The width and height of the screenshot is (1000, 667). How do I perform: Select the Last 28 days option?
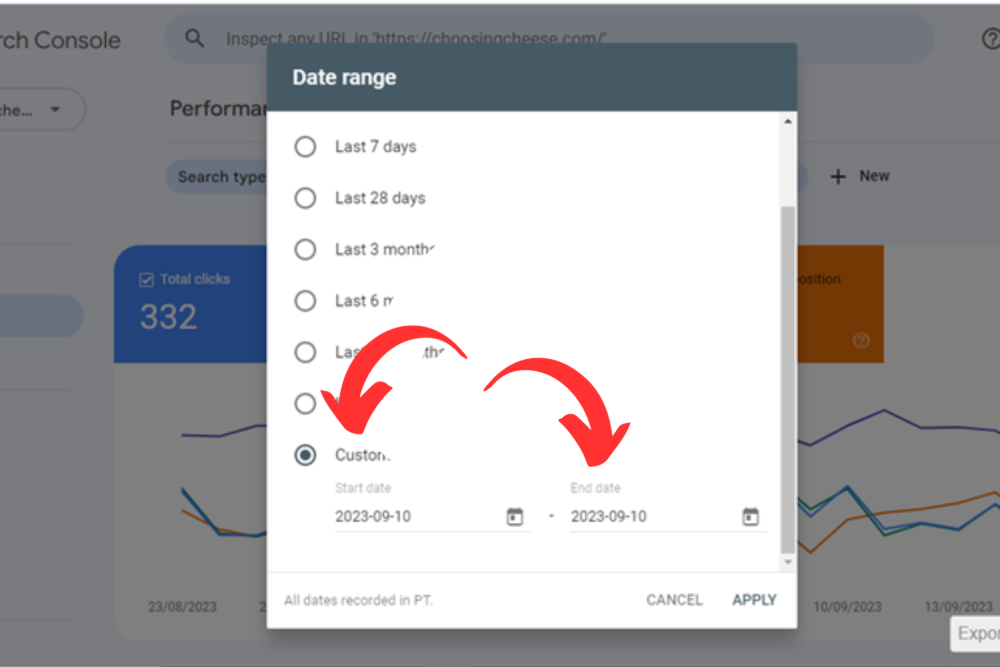pos(305,198)
